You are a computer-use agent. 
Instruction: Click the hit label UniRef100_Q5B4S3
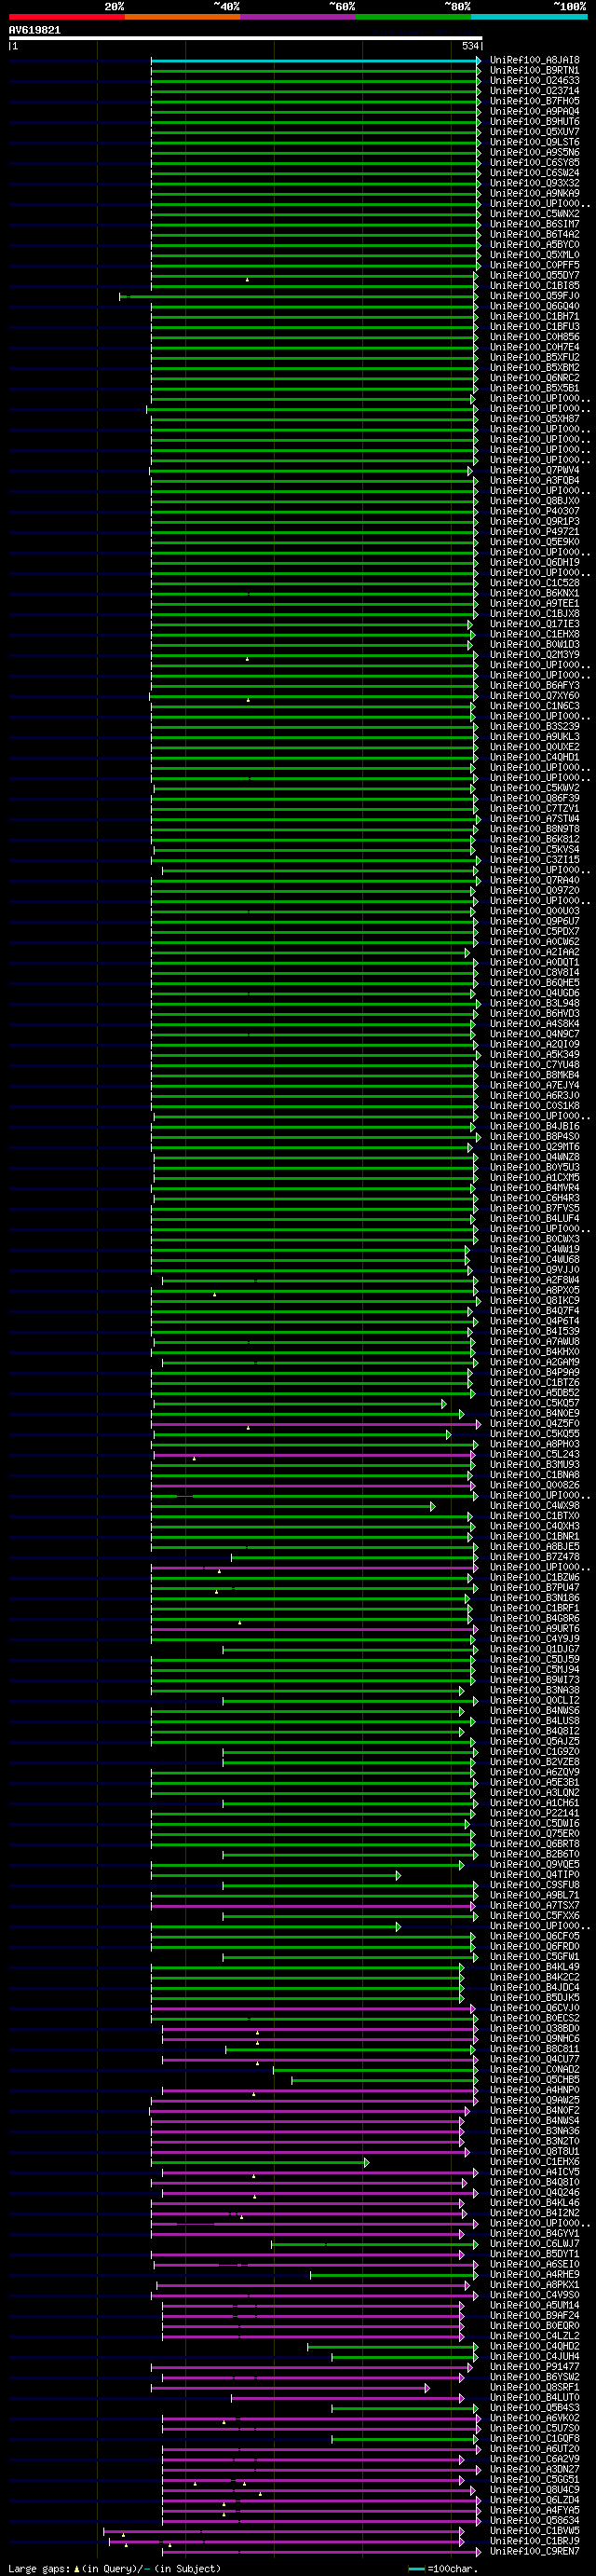(x=534, y=2408)
